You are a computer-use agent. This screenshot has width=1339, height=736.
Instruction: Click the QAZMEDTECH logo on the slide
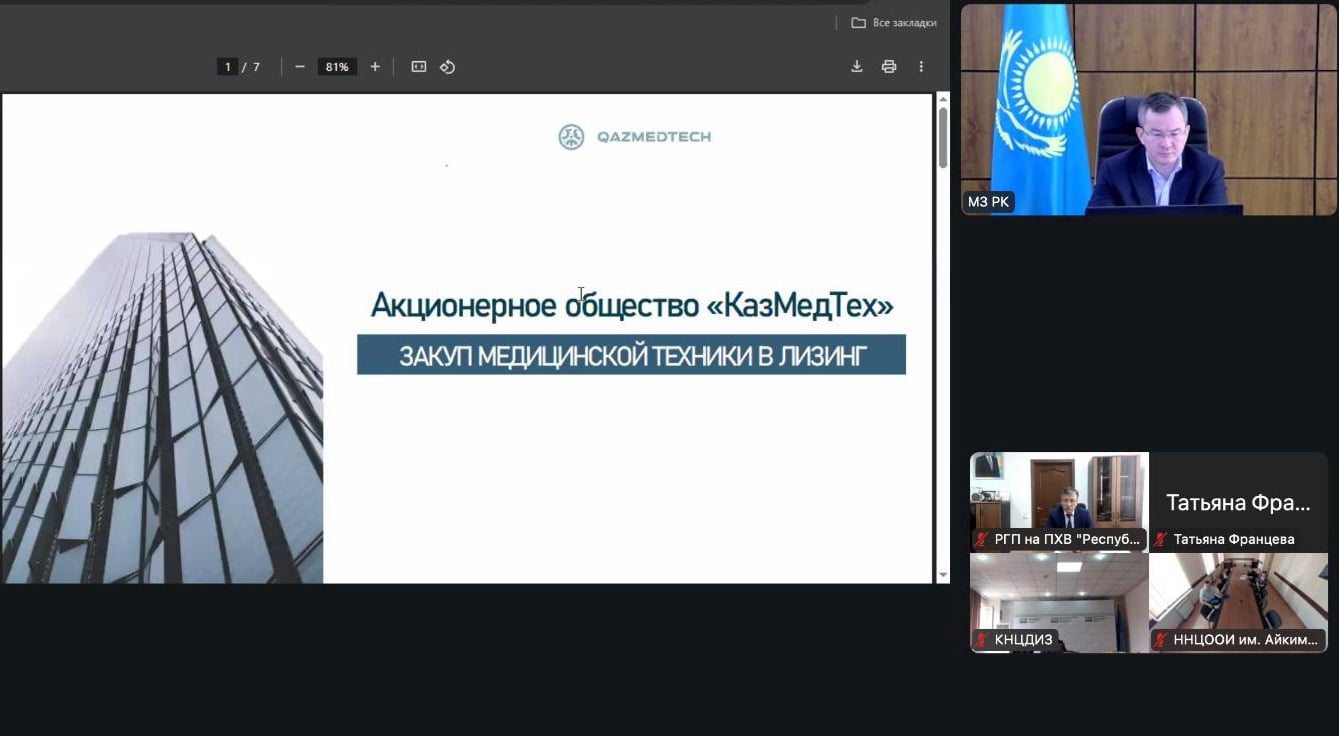point(634,137)
